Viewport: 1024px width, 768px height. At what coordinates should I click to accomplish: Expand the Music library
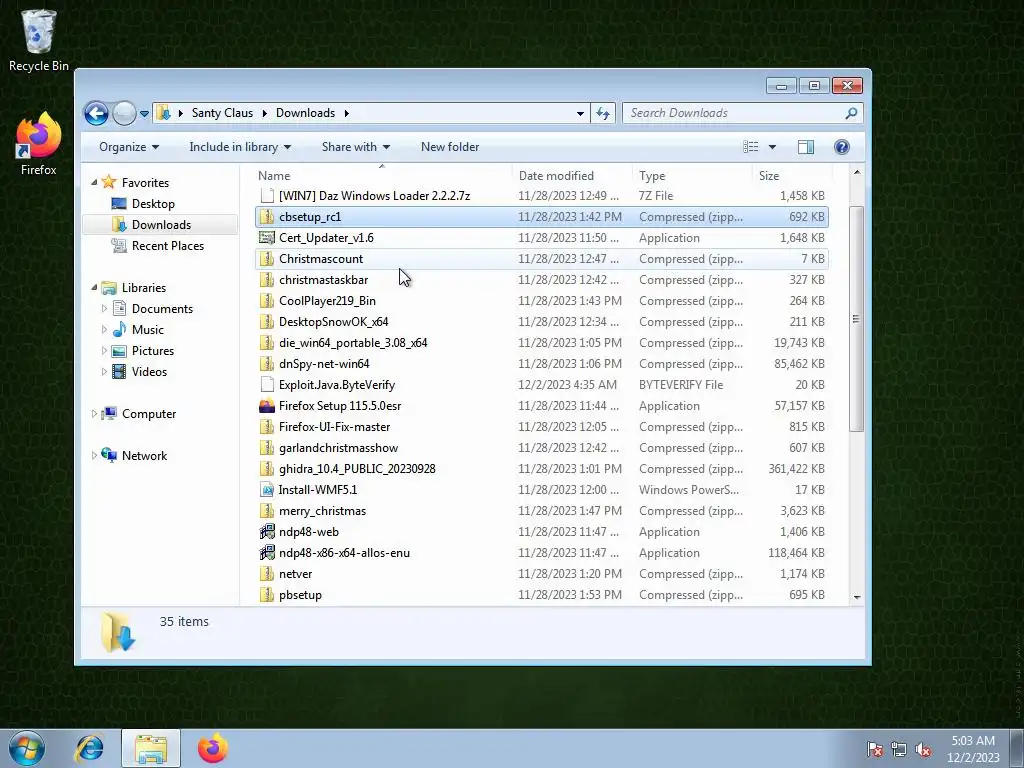point(104,329)
